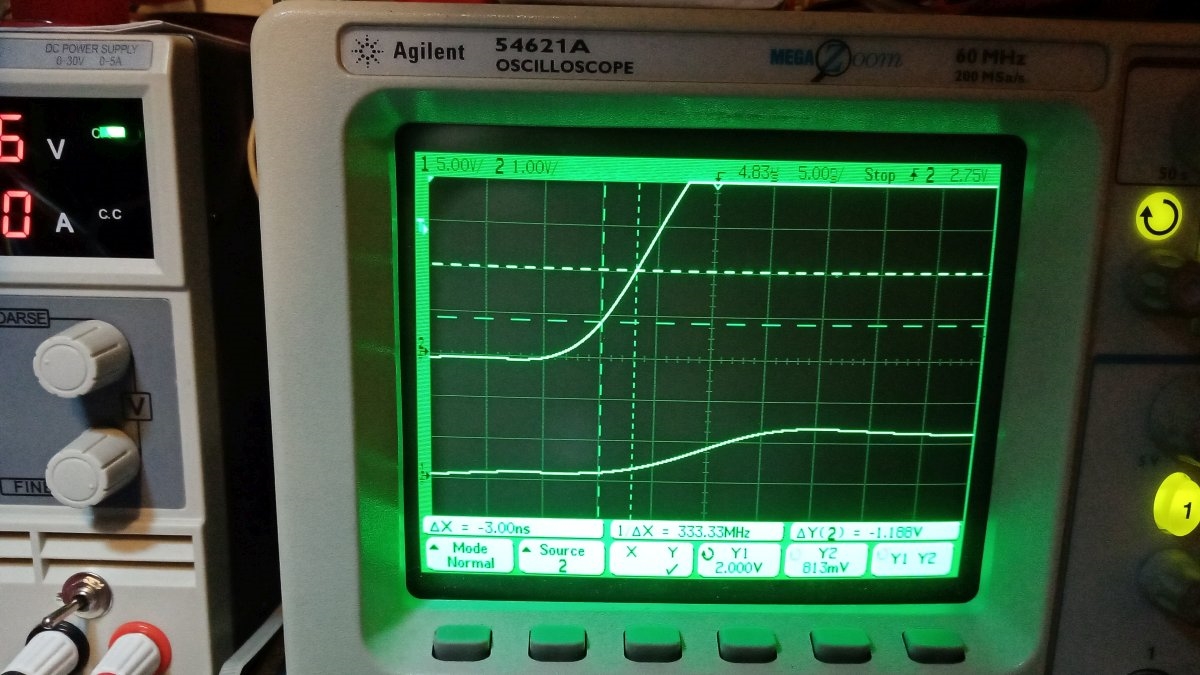
Task: Push the physical softkey beneath Y1 Y2
Action: (934, 645)
